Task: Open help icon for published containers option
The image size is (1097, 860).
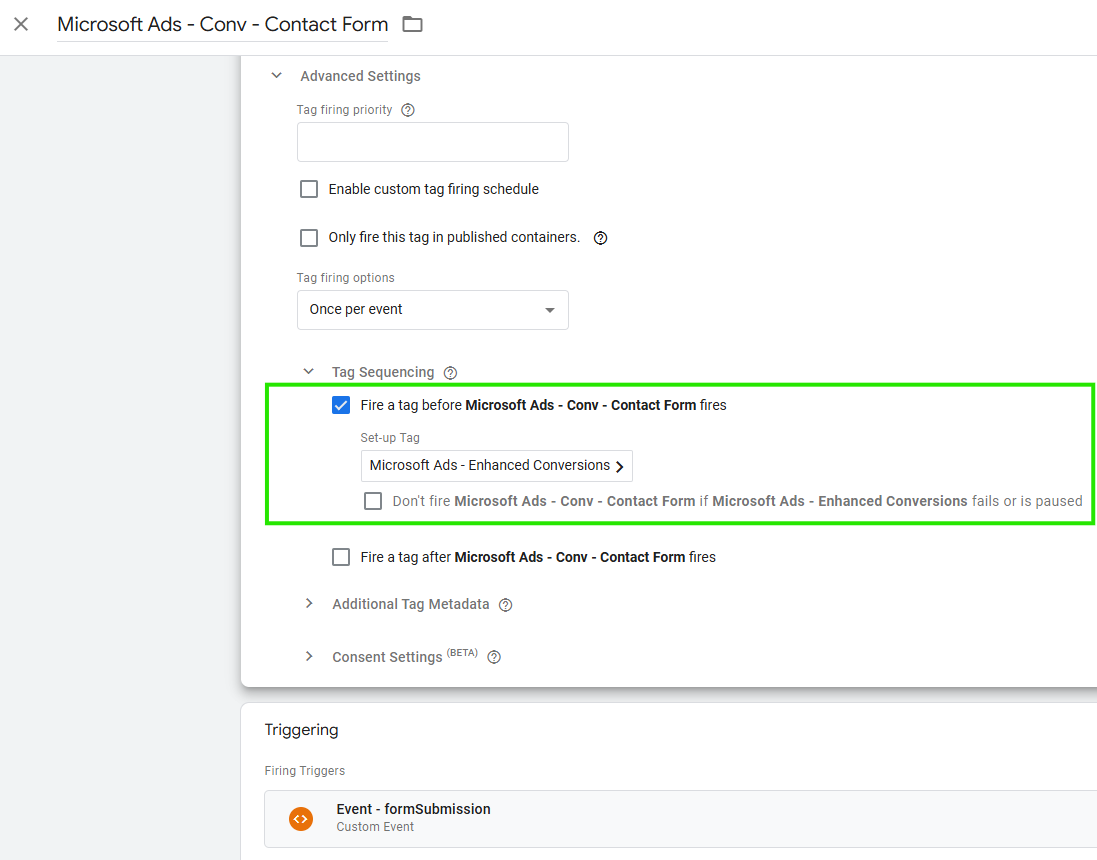Action: [x=600, y=238]
